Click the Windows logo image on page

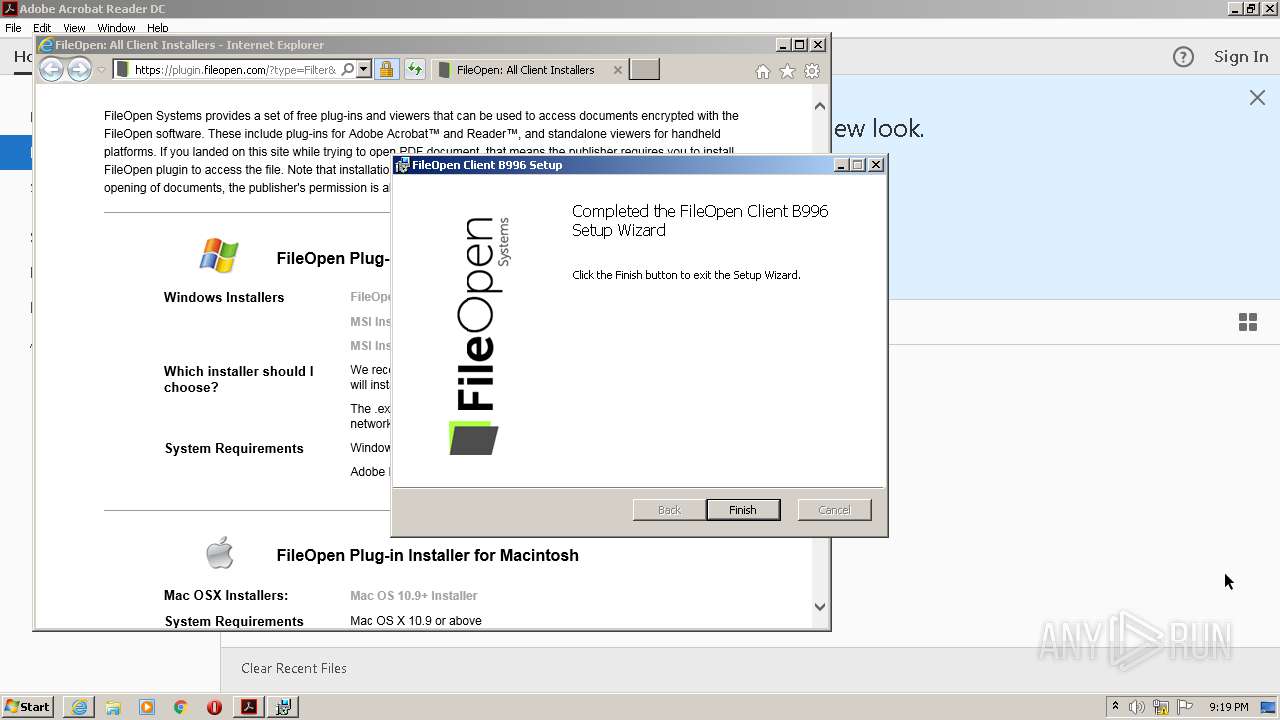pyautogui.click(x=219, y=255)
